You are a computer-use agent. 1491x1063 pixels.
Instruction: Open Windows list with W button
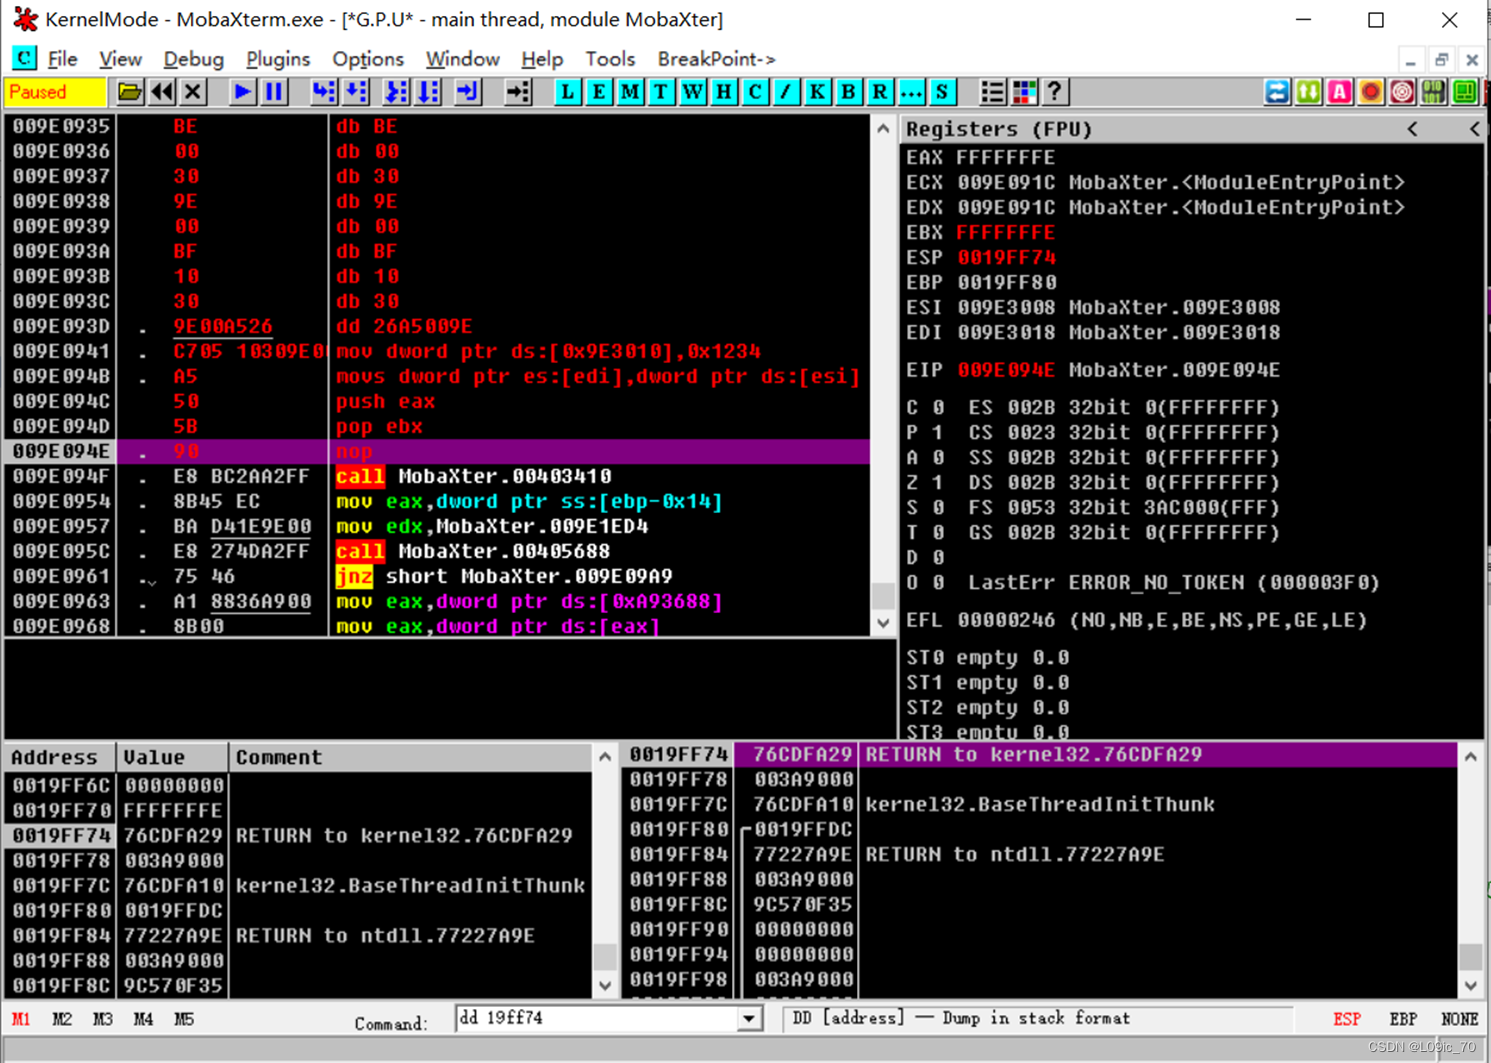(x=693, y=92)
